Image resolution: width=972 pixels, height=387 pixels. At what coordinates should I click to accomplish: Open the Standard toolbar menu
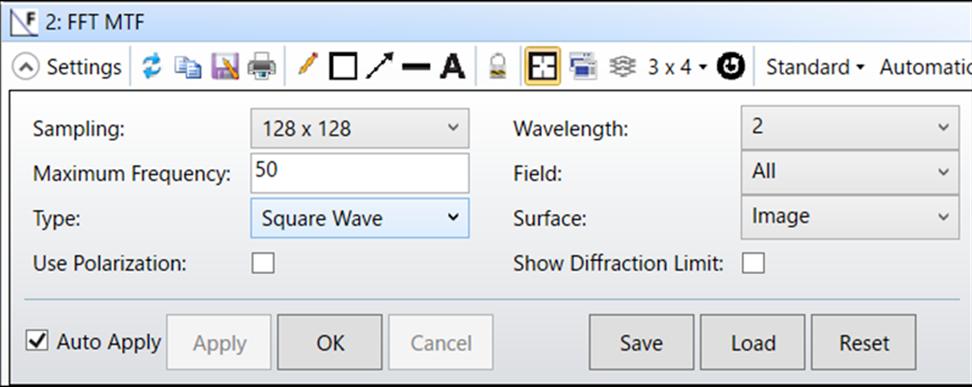pyautogui.click(x=815, y=66)
